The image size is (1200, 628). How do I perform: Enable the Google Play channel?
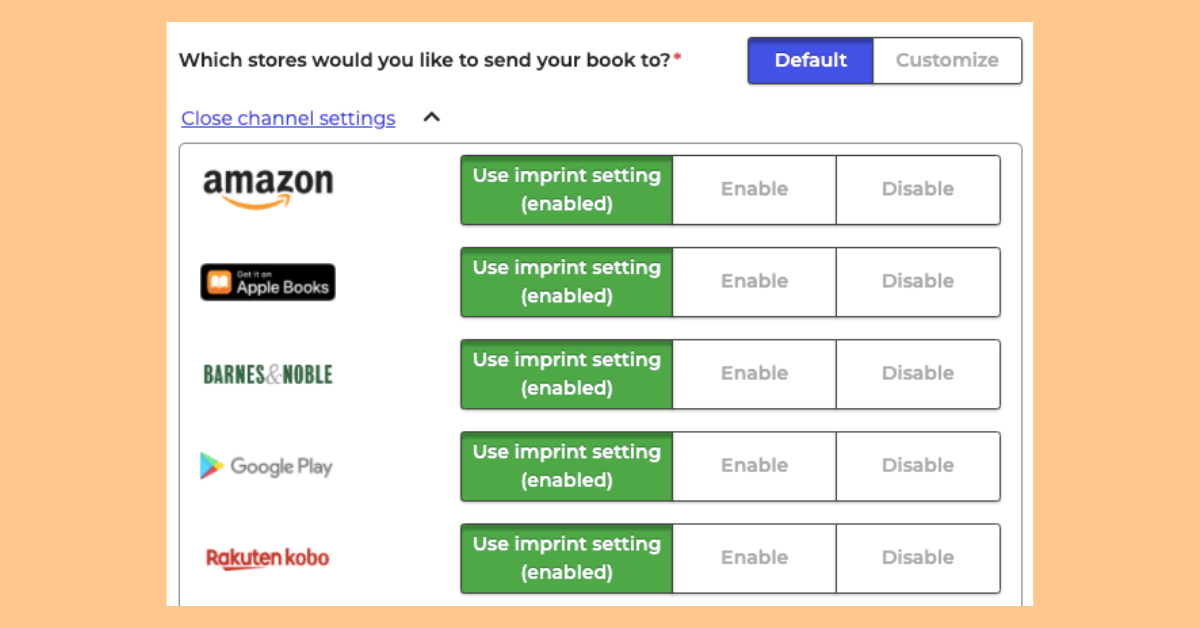(x=754, y=465)
